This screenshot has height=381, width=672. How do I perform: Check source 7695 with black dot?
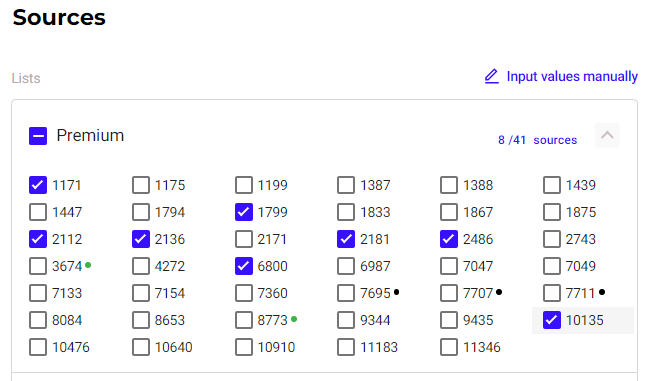pos(346,293)
